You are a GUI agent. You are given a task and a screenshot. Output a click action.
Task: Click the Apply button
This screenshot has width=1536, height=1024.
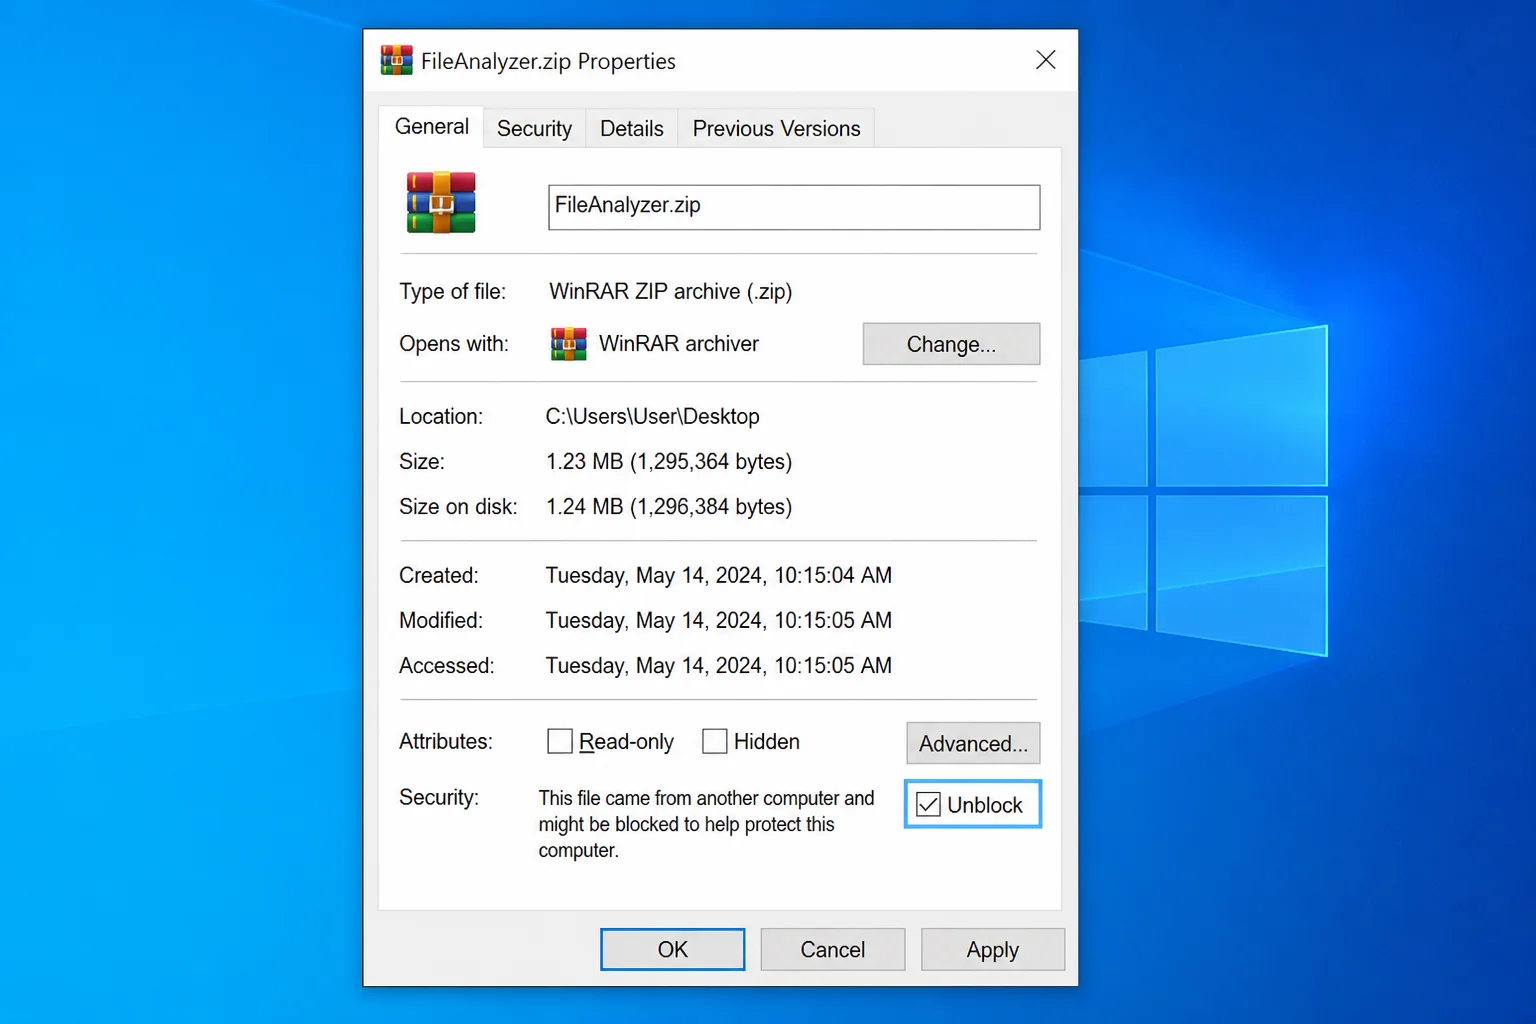(x=992, y=949)
